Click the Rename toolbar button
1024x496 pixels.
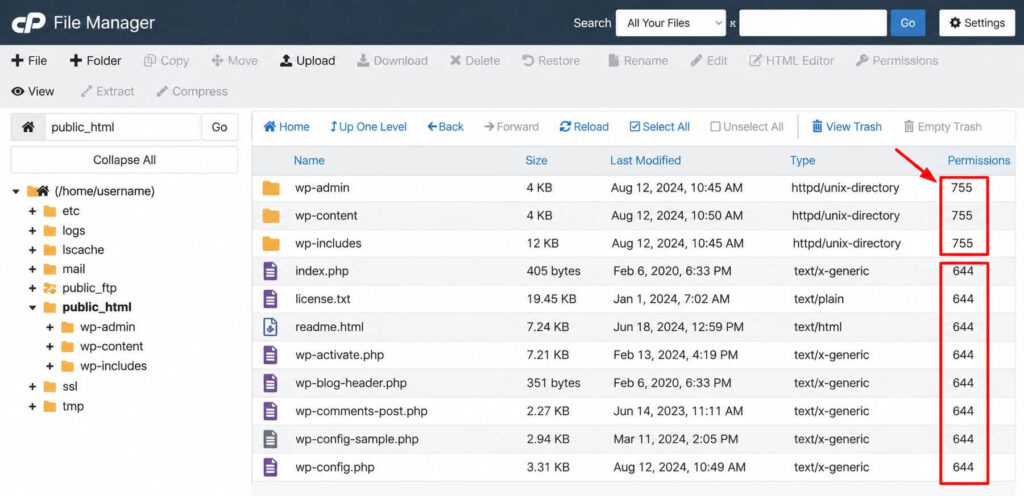tap(638, 61)
